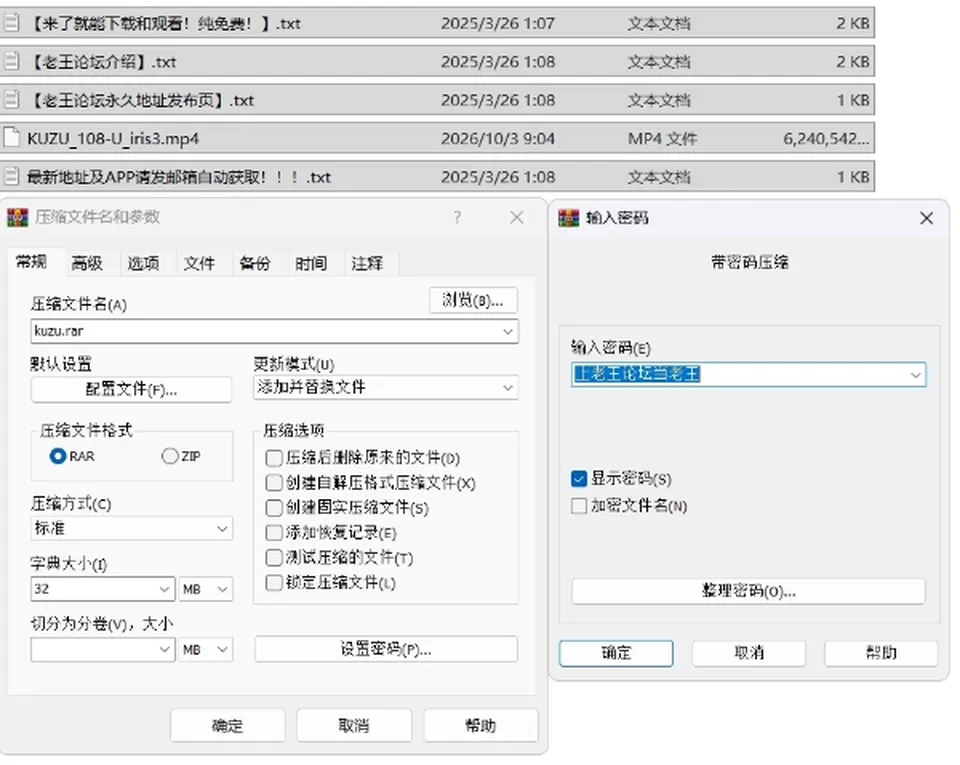Click the WinRAR icon in password dialog title bar
Screen dimensions: 960x765
pos(568,218)
